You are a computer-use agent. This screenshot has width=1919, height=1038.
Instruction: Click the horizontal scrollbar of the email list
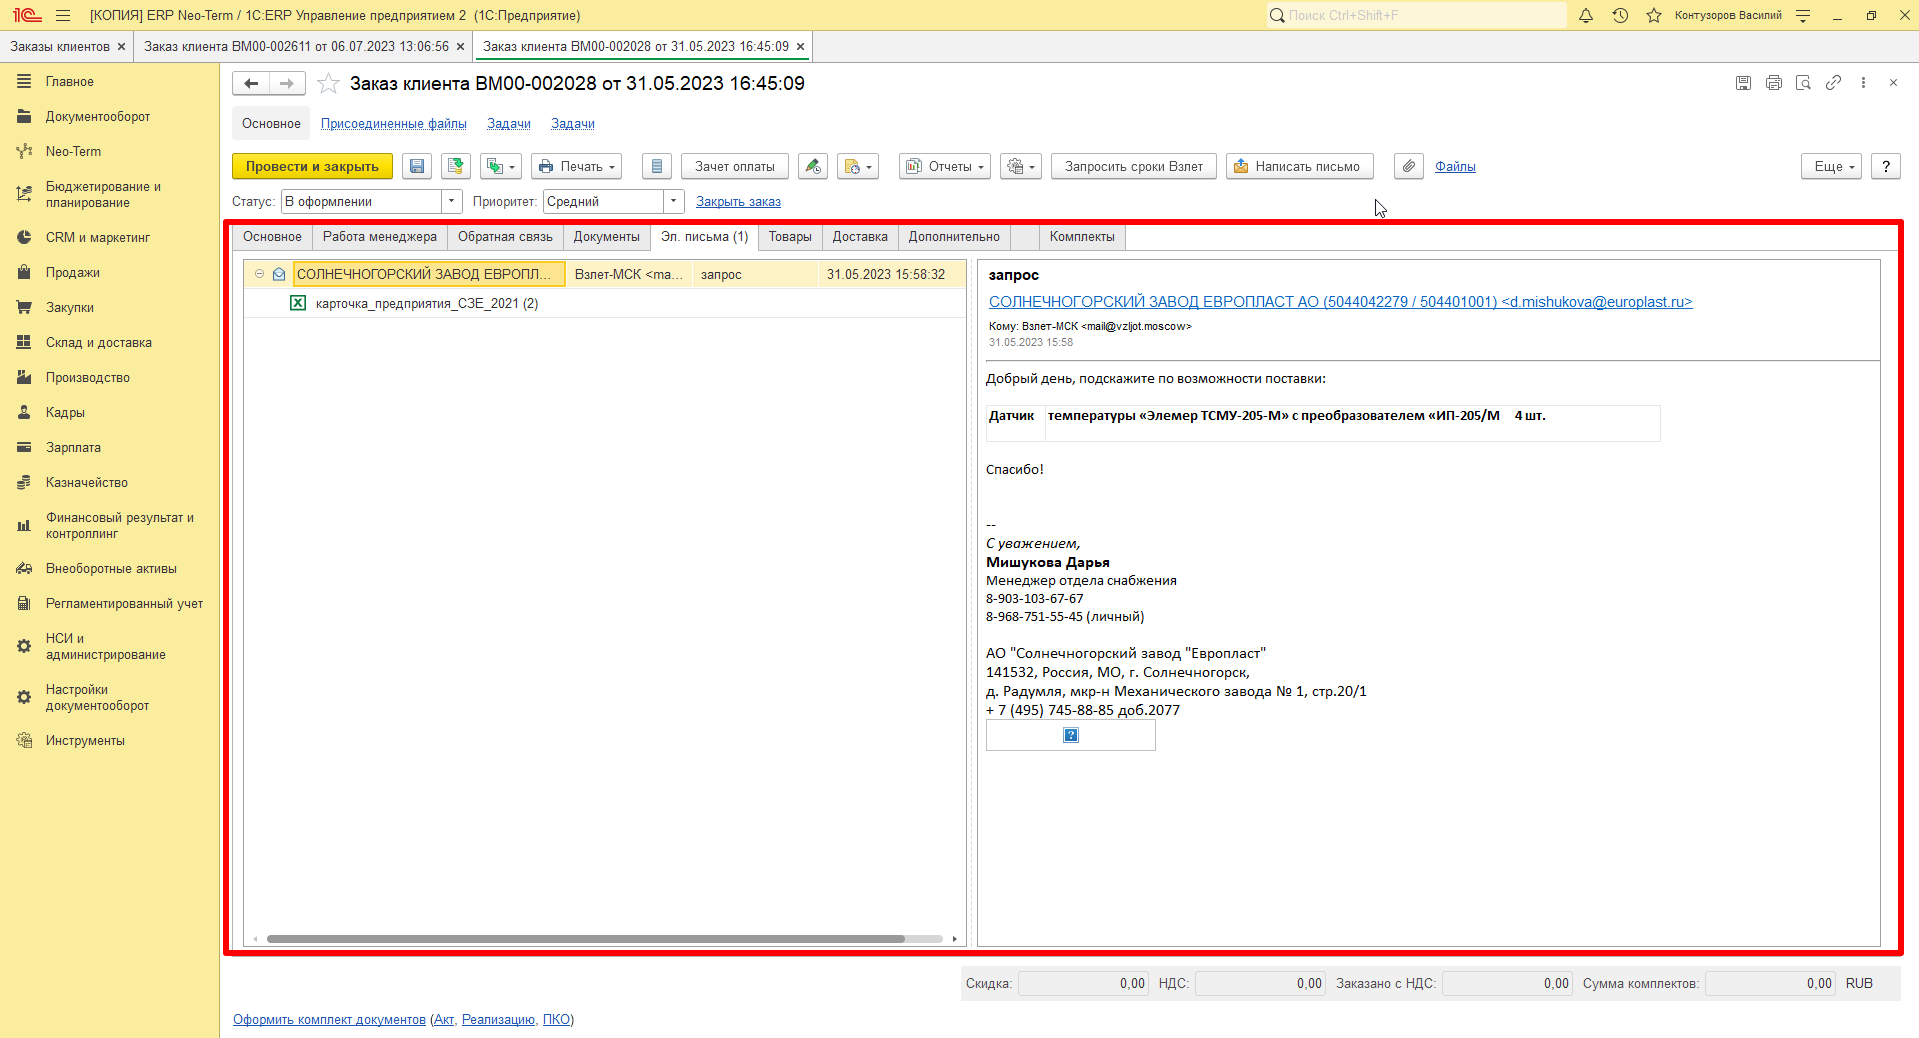coord(586,939)
